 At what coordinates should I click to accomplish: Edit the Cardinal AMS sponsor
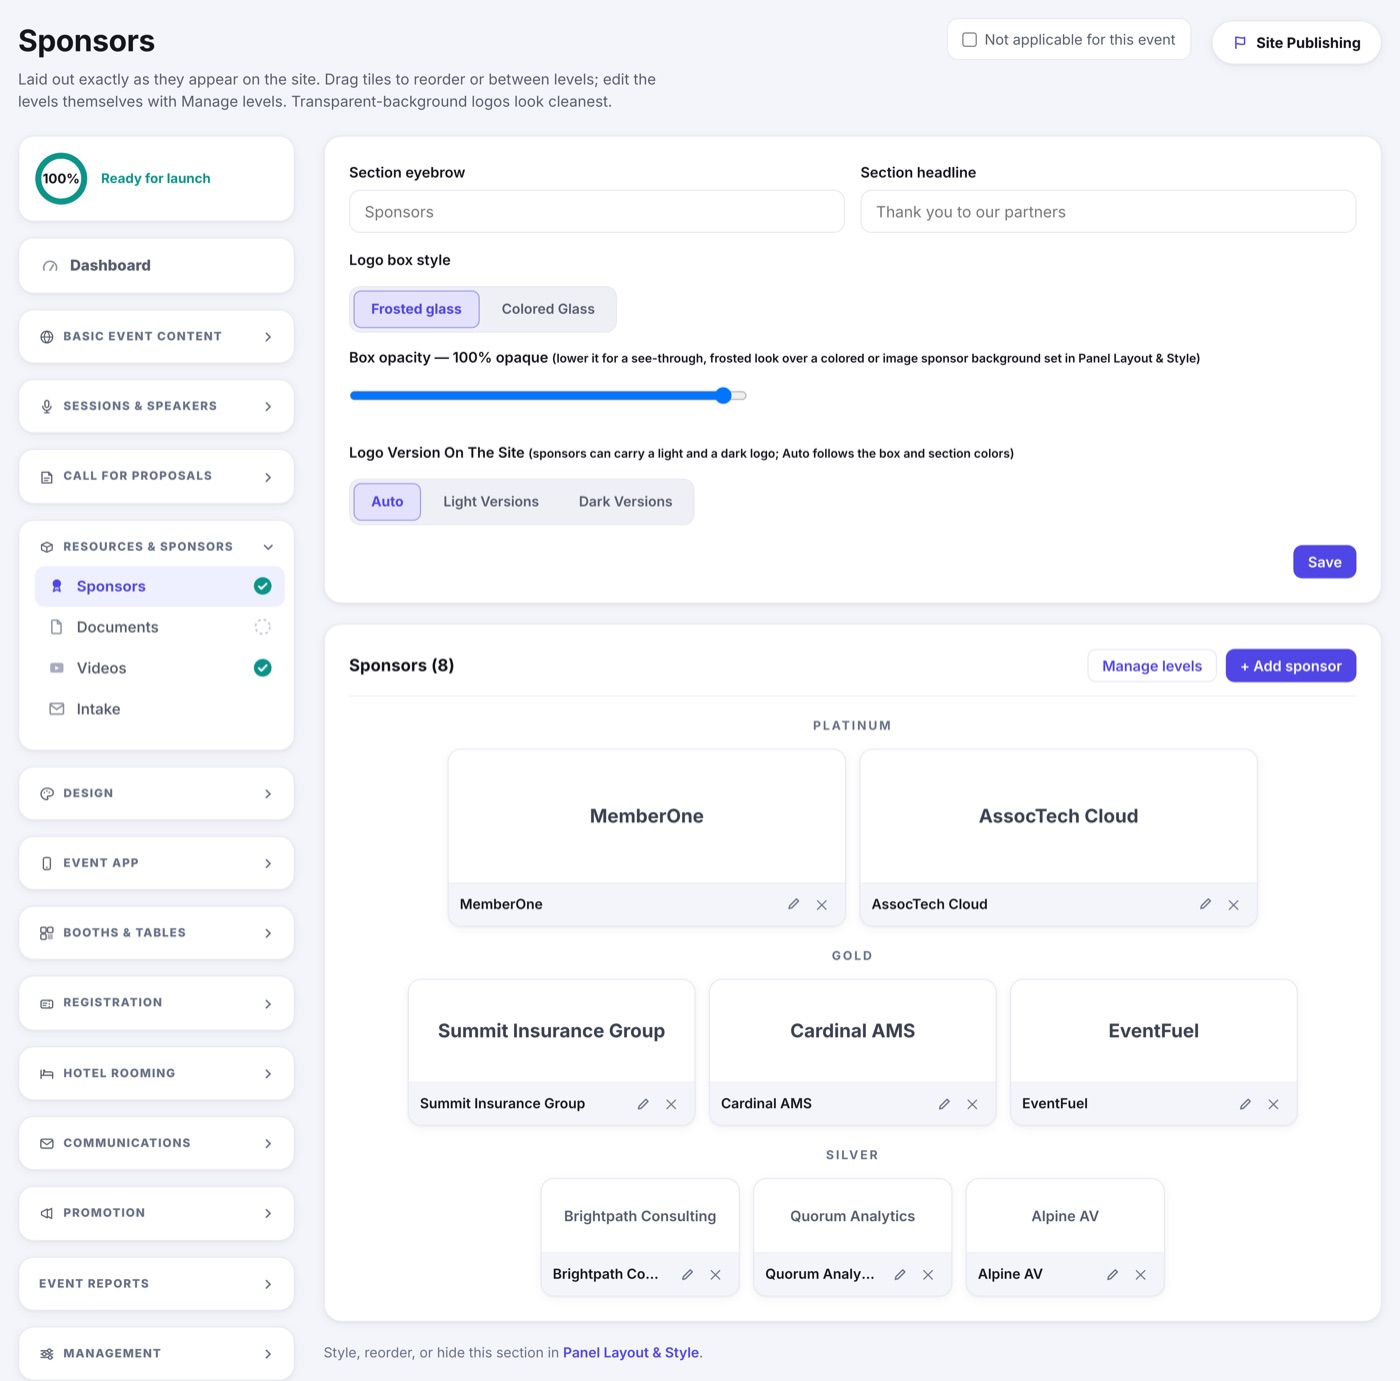pos(944,1104)
